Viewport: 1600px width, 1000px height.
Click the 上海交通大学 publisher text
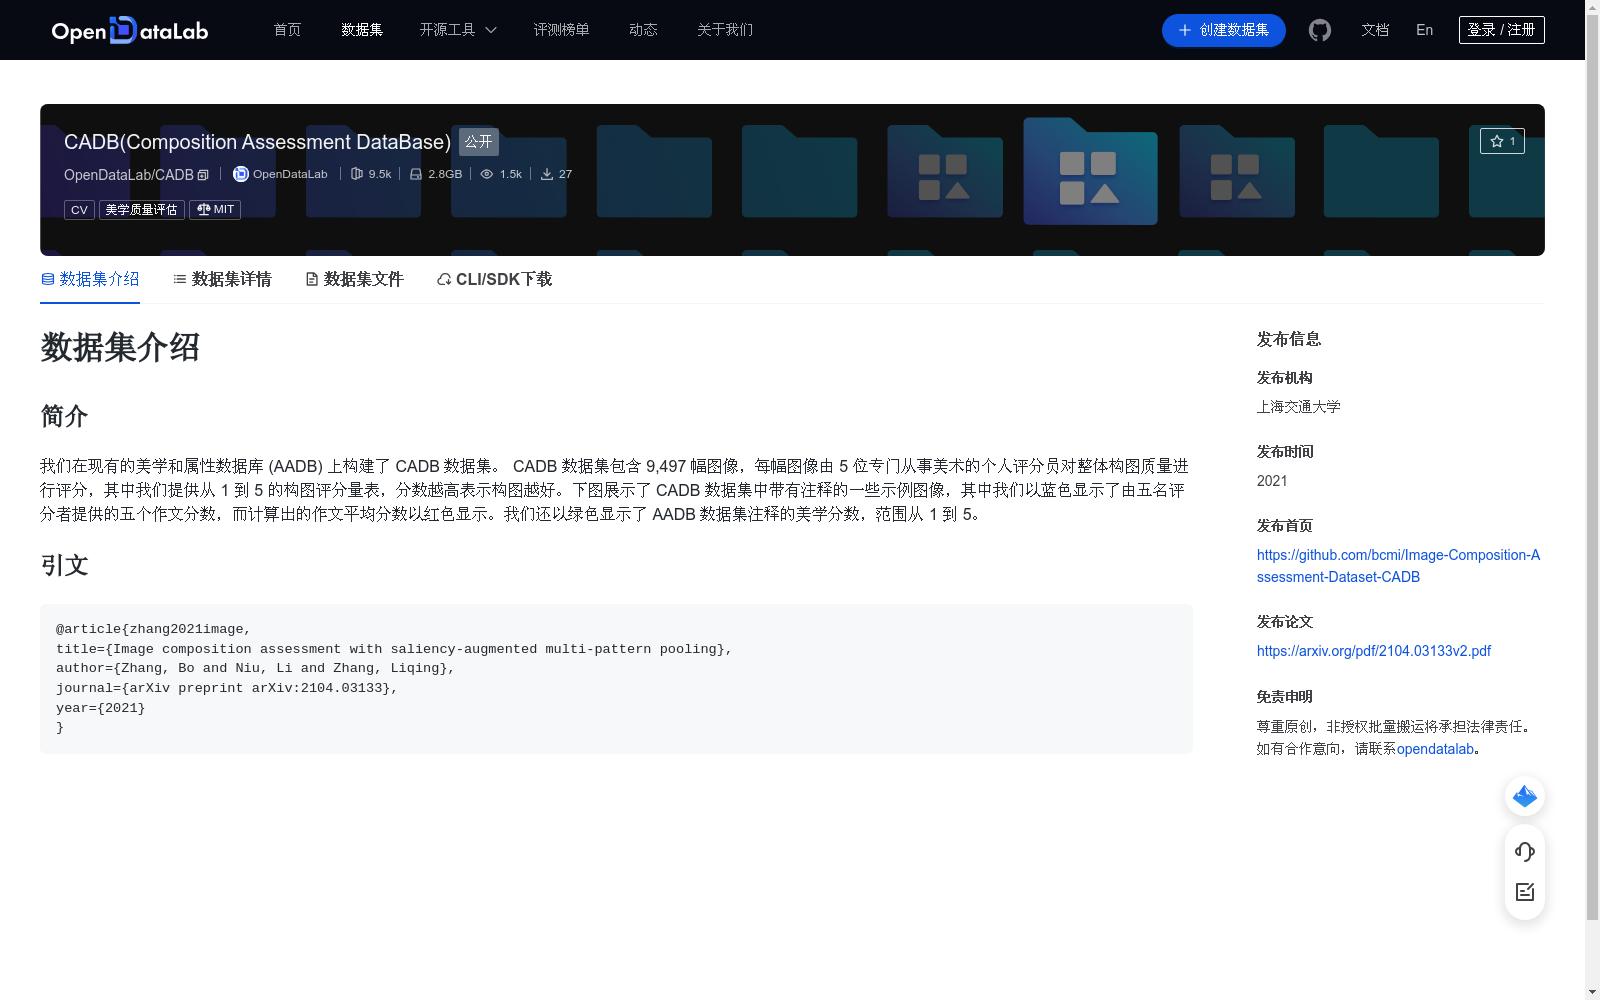click(1298, 407)
